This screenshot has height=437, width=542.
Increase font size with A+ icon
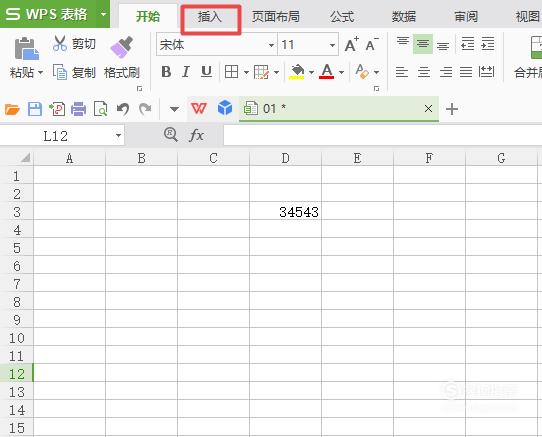[x=352, y=44]
